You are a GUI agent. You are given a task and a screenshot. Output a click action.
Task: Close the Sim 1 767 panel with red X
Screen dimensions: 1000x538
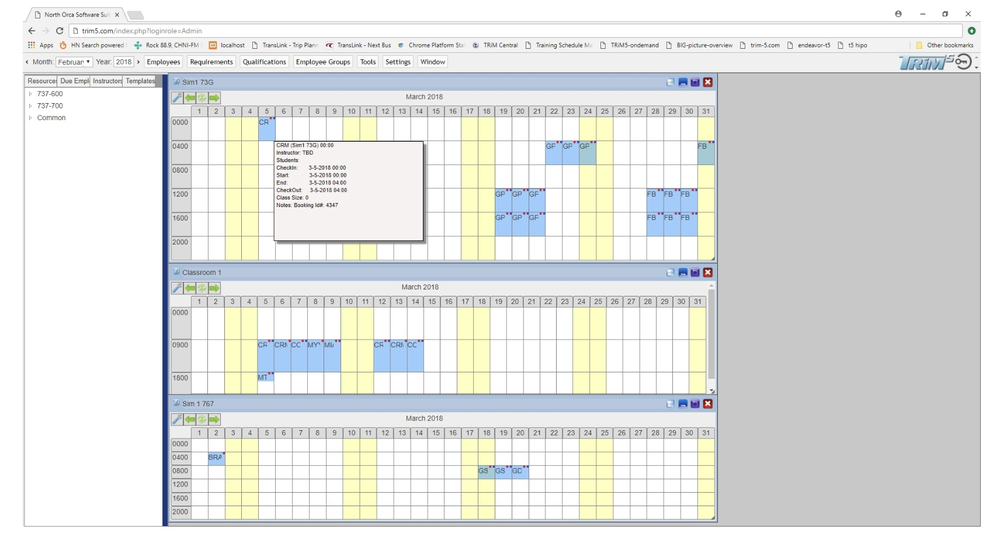(708, 404)
